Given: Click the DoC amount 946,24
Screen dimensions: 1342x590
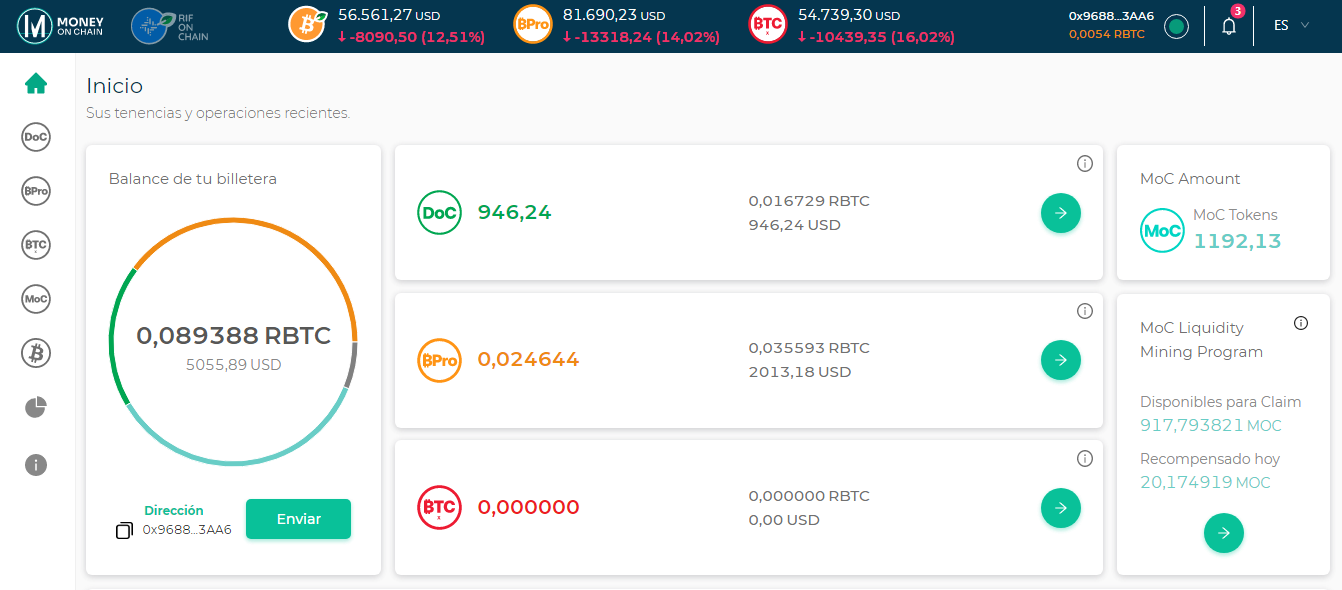Looking at the screenshot, I should coord(514,212).
